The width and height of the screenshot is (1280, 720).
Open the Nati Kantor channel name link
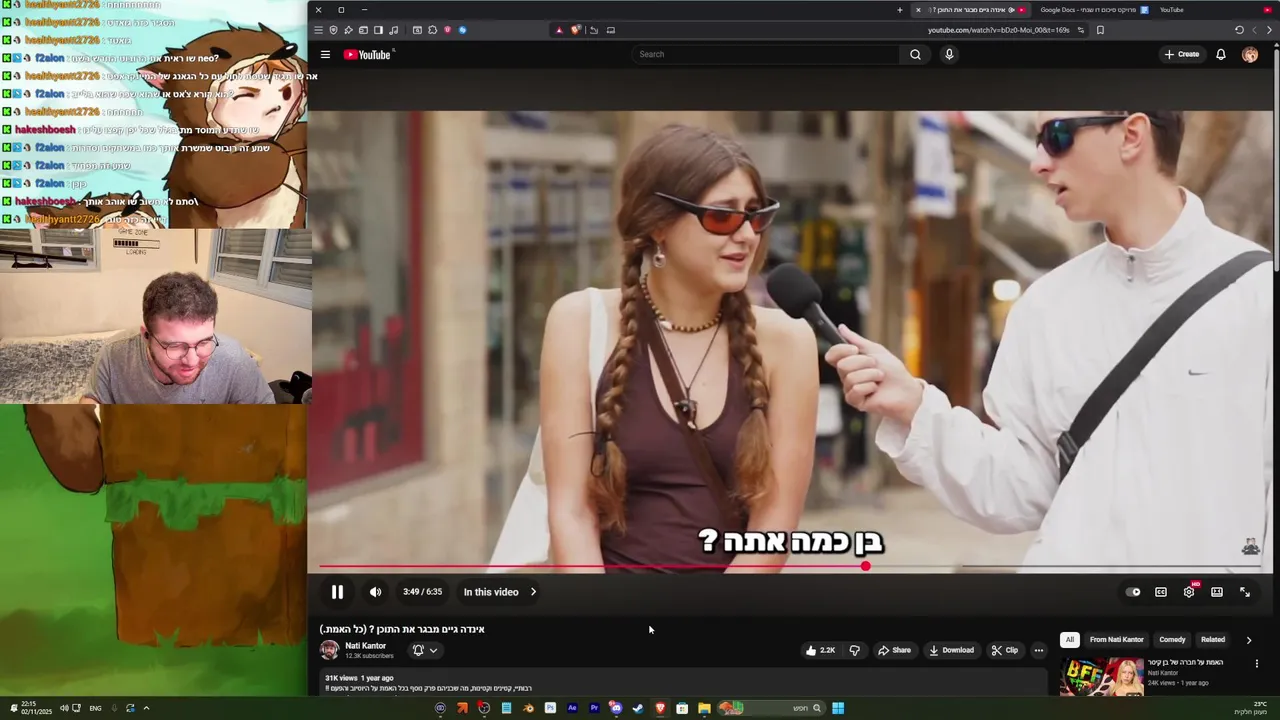click(x=366, y=646)
